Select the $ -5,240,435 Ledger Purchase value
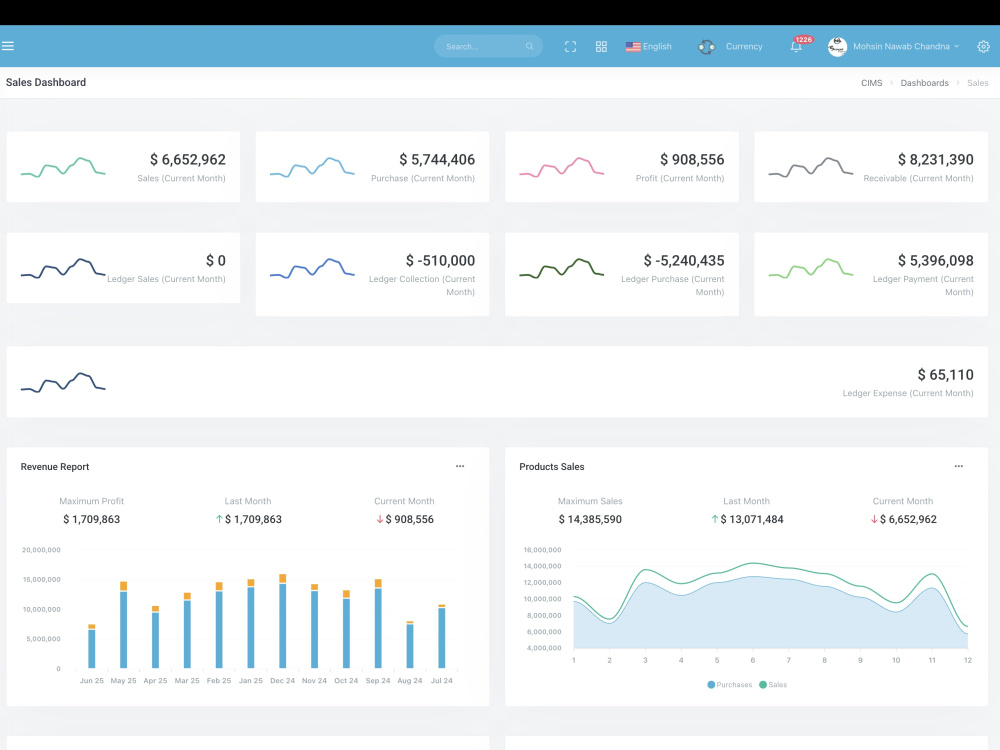 pyautogui.click(x=684, y=261)
